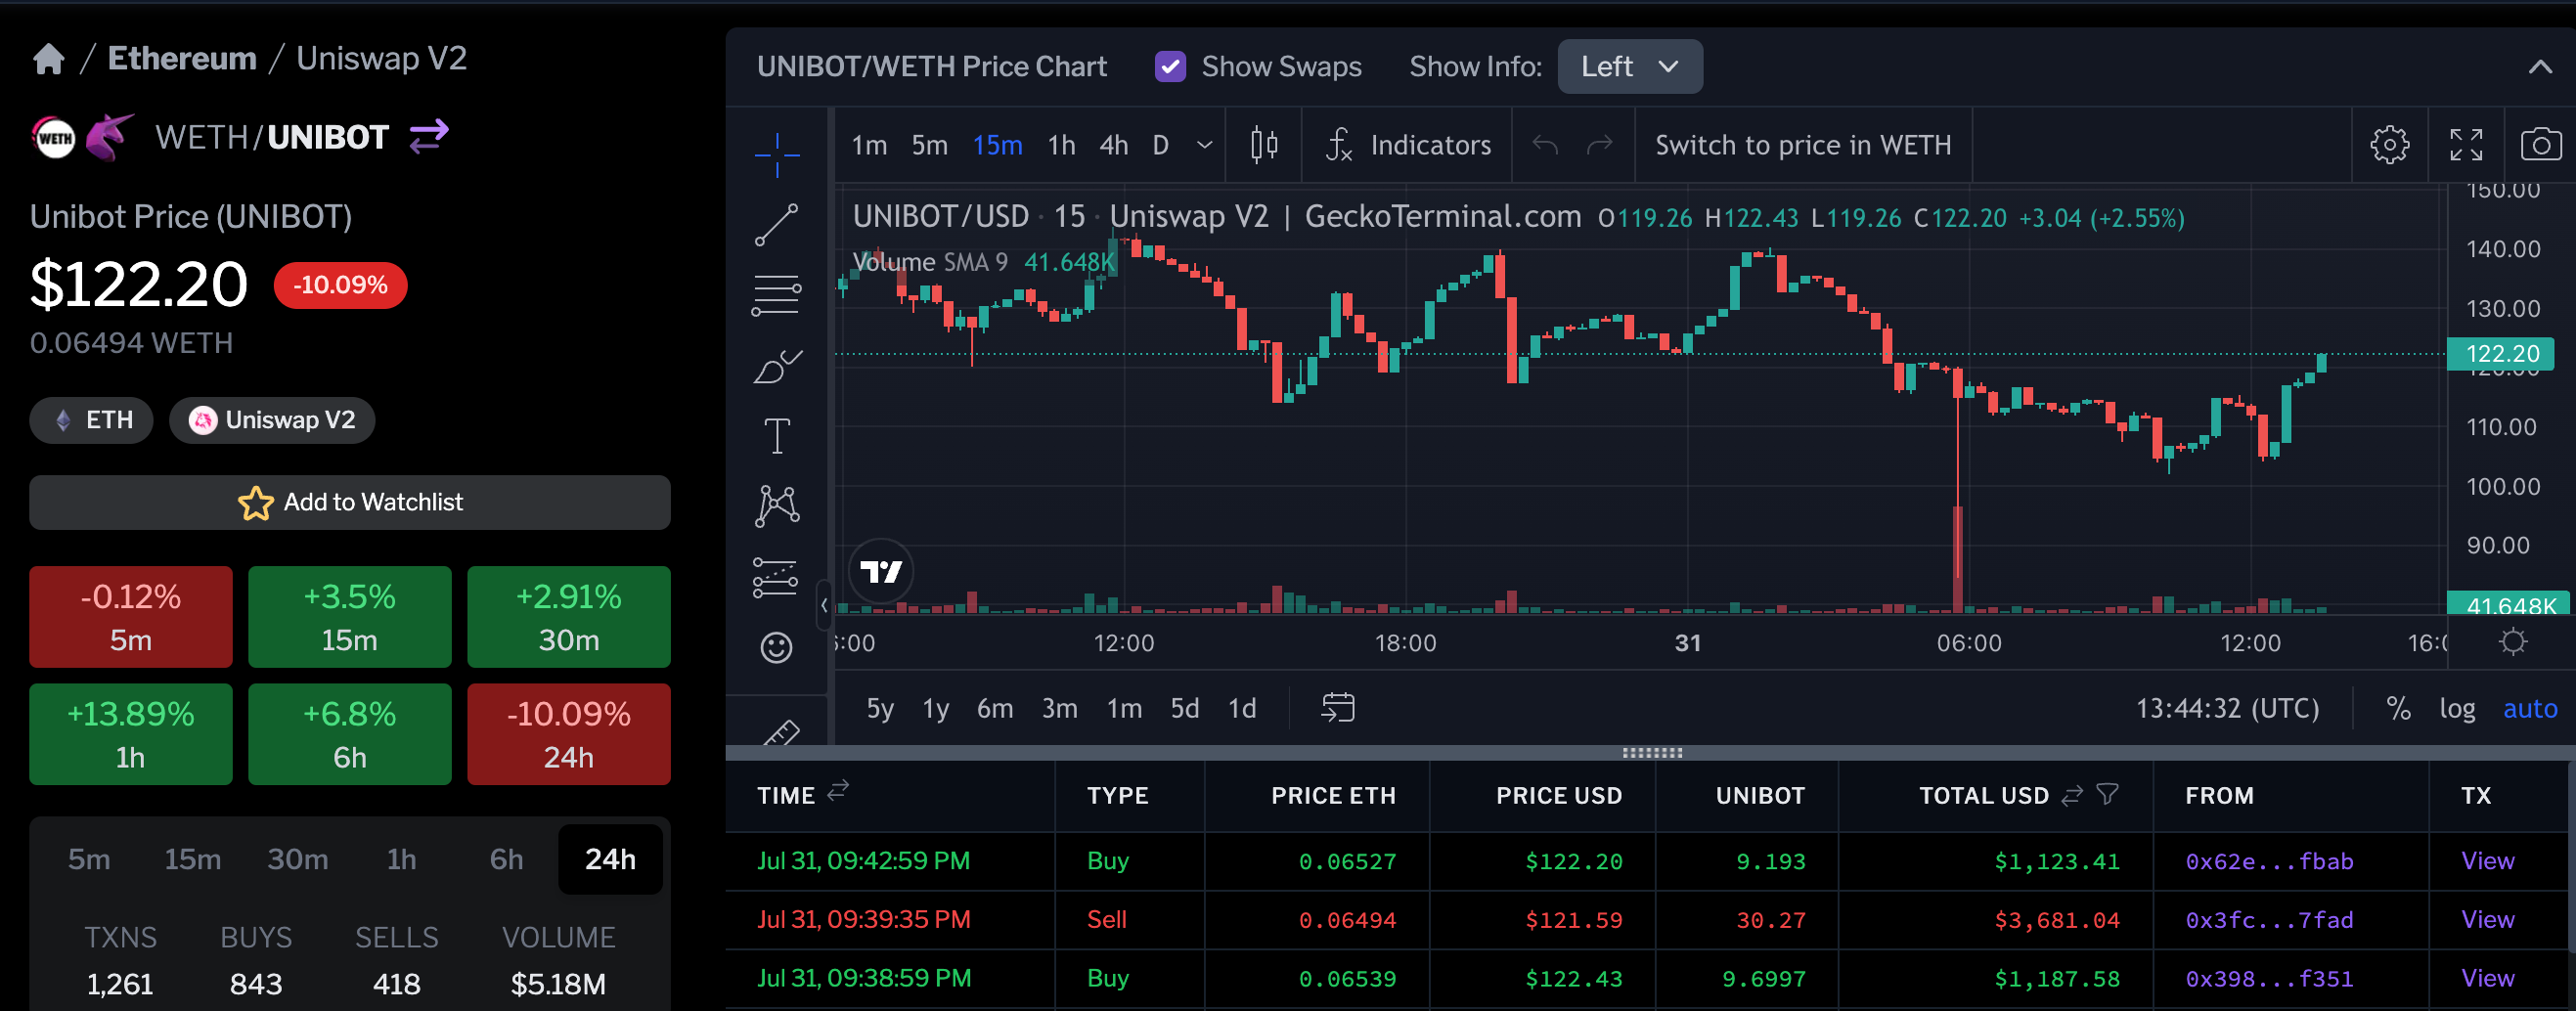
Task: Uncheck the Show Swaps checkbox
Action: (x=1170, y=67)
